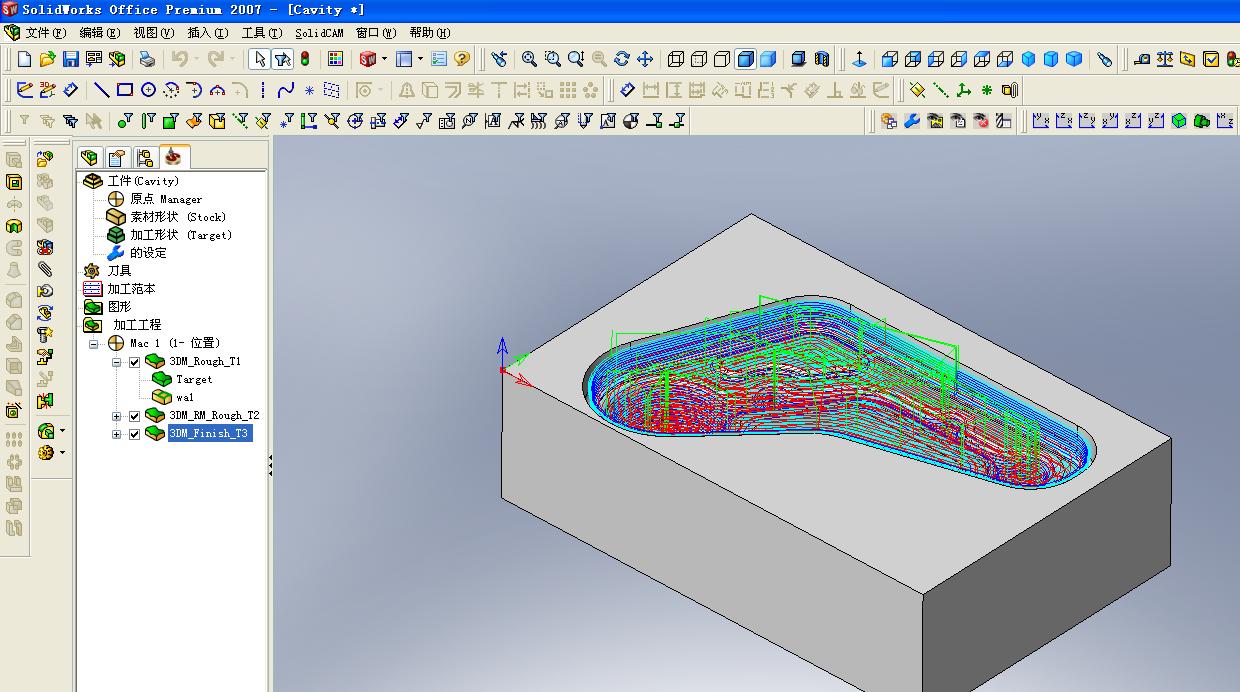Image resolution: width=1240 pixels, height=692 pixels.
Task: Open the SW icon dropdown arrow
Action: pos(385,59)
